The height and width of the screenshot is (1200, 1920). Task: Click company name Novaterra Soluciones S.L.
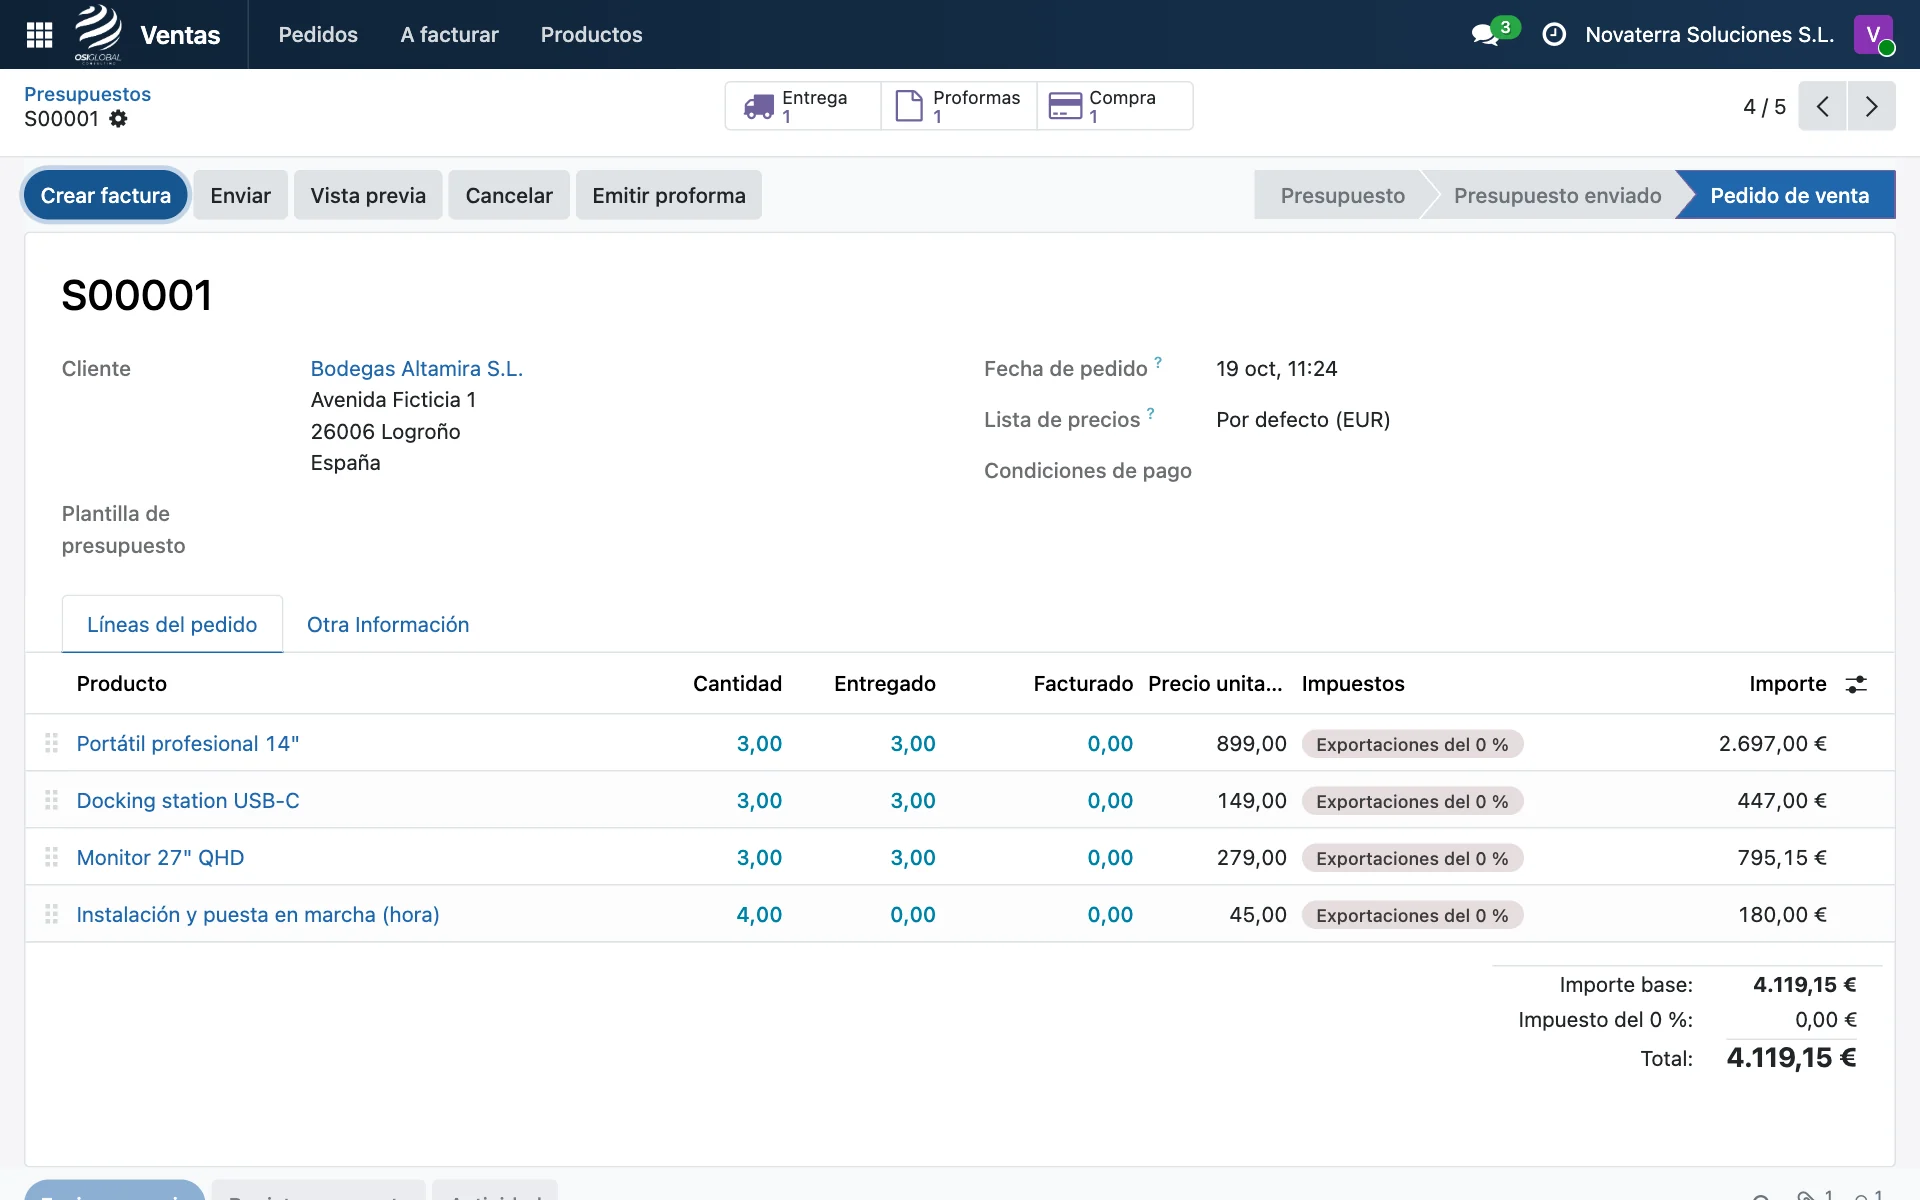1709,35
